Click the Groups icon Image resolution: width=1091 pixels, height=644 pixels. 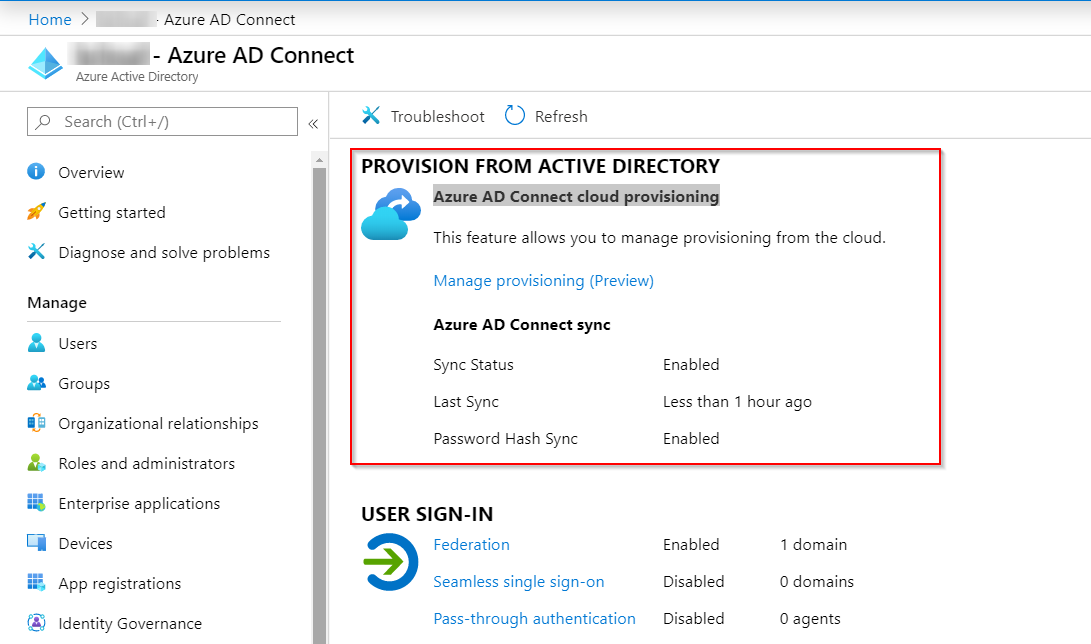[x=38, y=383]
